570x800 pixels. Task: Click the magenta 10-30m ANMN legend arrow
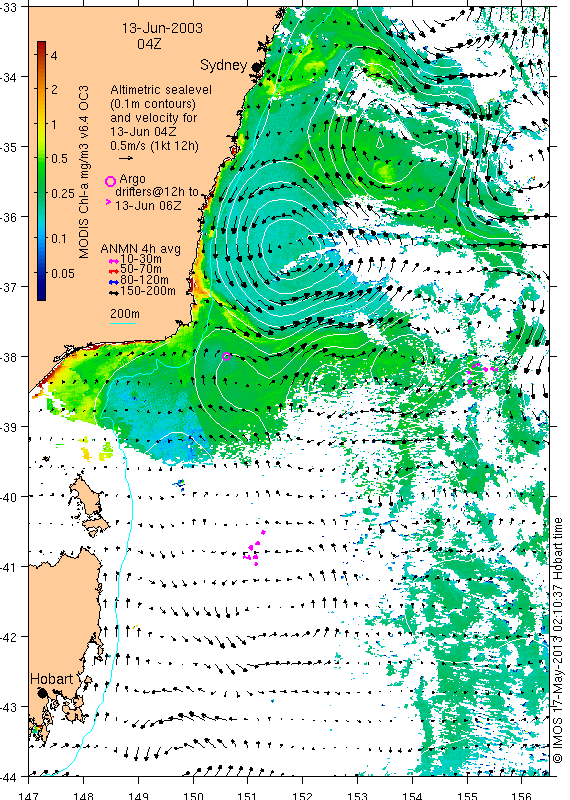(x=114, y=261)
